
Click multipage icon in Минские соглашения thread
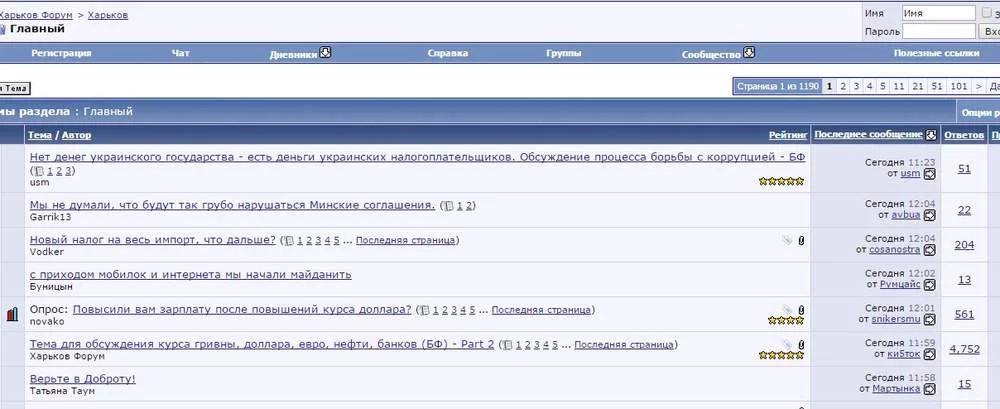(449, 206)
